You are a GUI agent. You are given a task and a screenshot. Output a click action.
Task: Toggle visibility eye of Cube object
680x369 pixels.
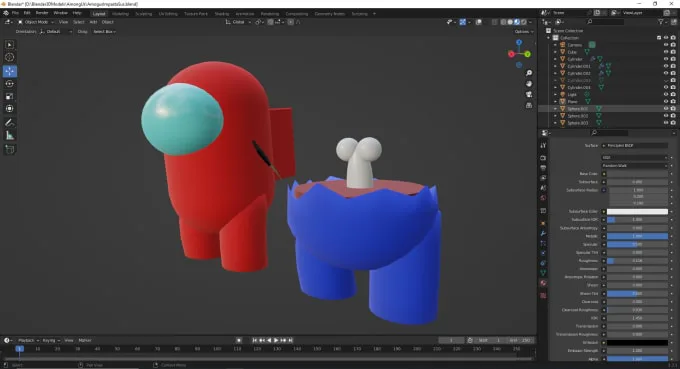666,52
